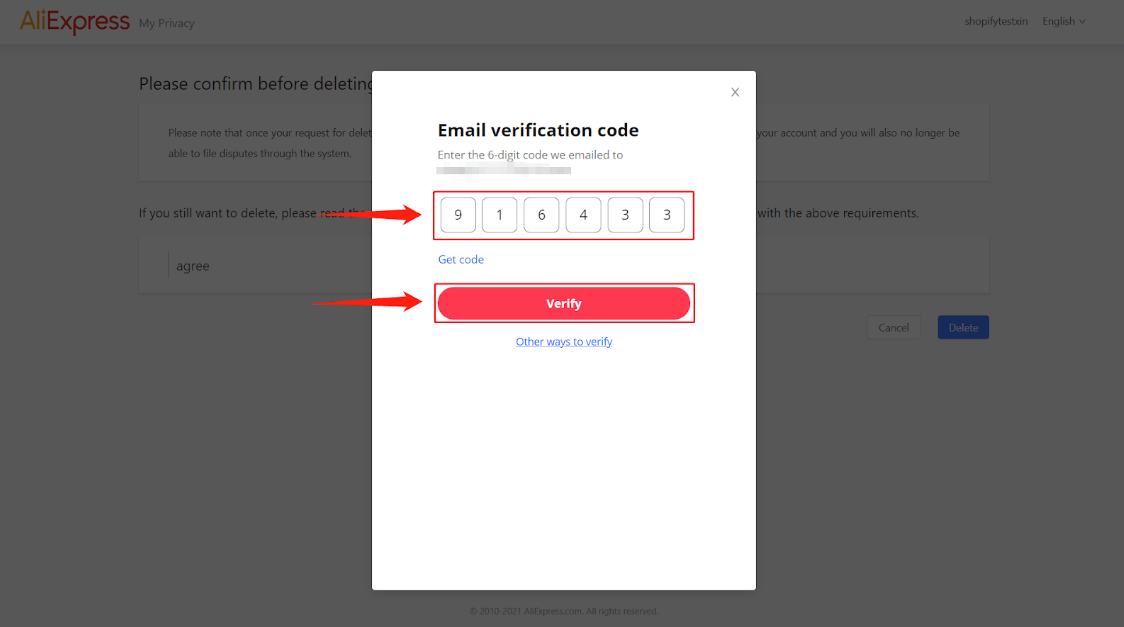The image size is (1124, 627).
Task: Click the AliExpress copyright footer text
Action: 564,611
